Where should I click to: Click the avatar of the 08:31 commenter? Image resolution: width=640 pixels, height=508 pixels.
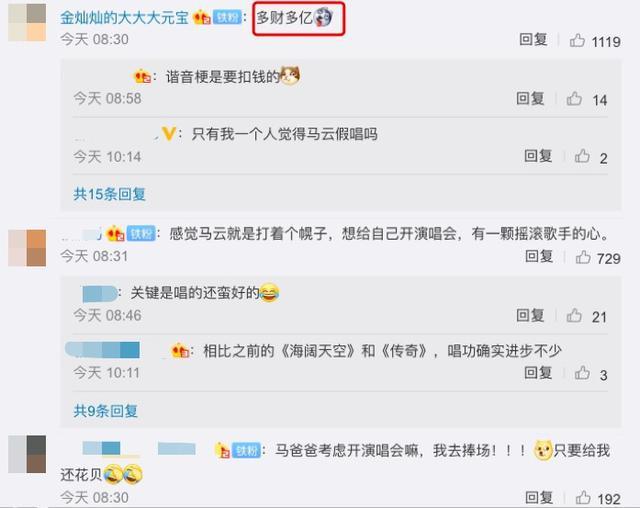(x=27, y=248)
